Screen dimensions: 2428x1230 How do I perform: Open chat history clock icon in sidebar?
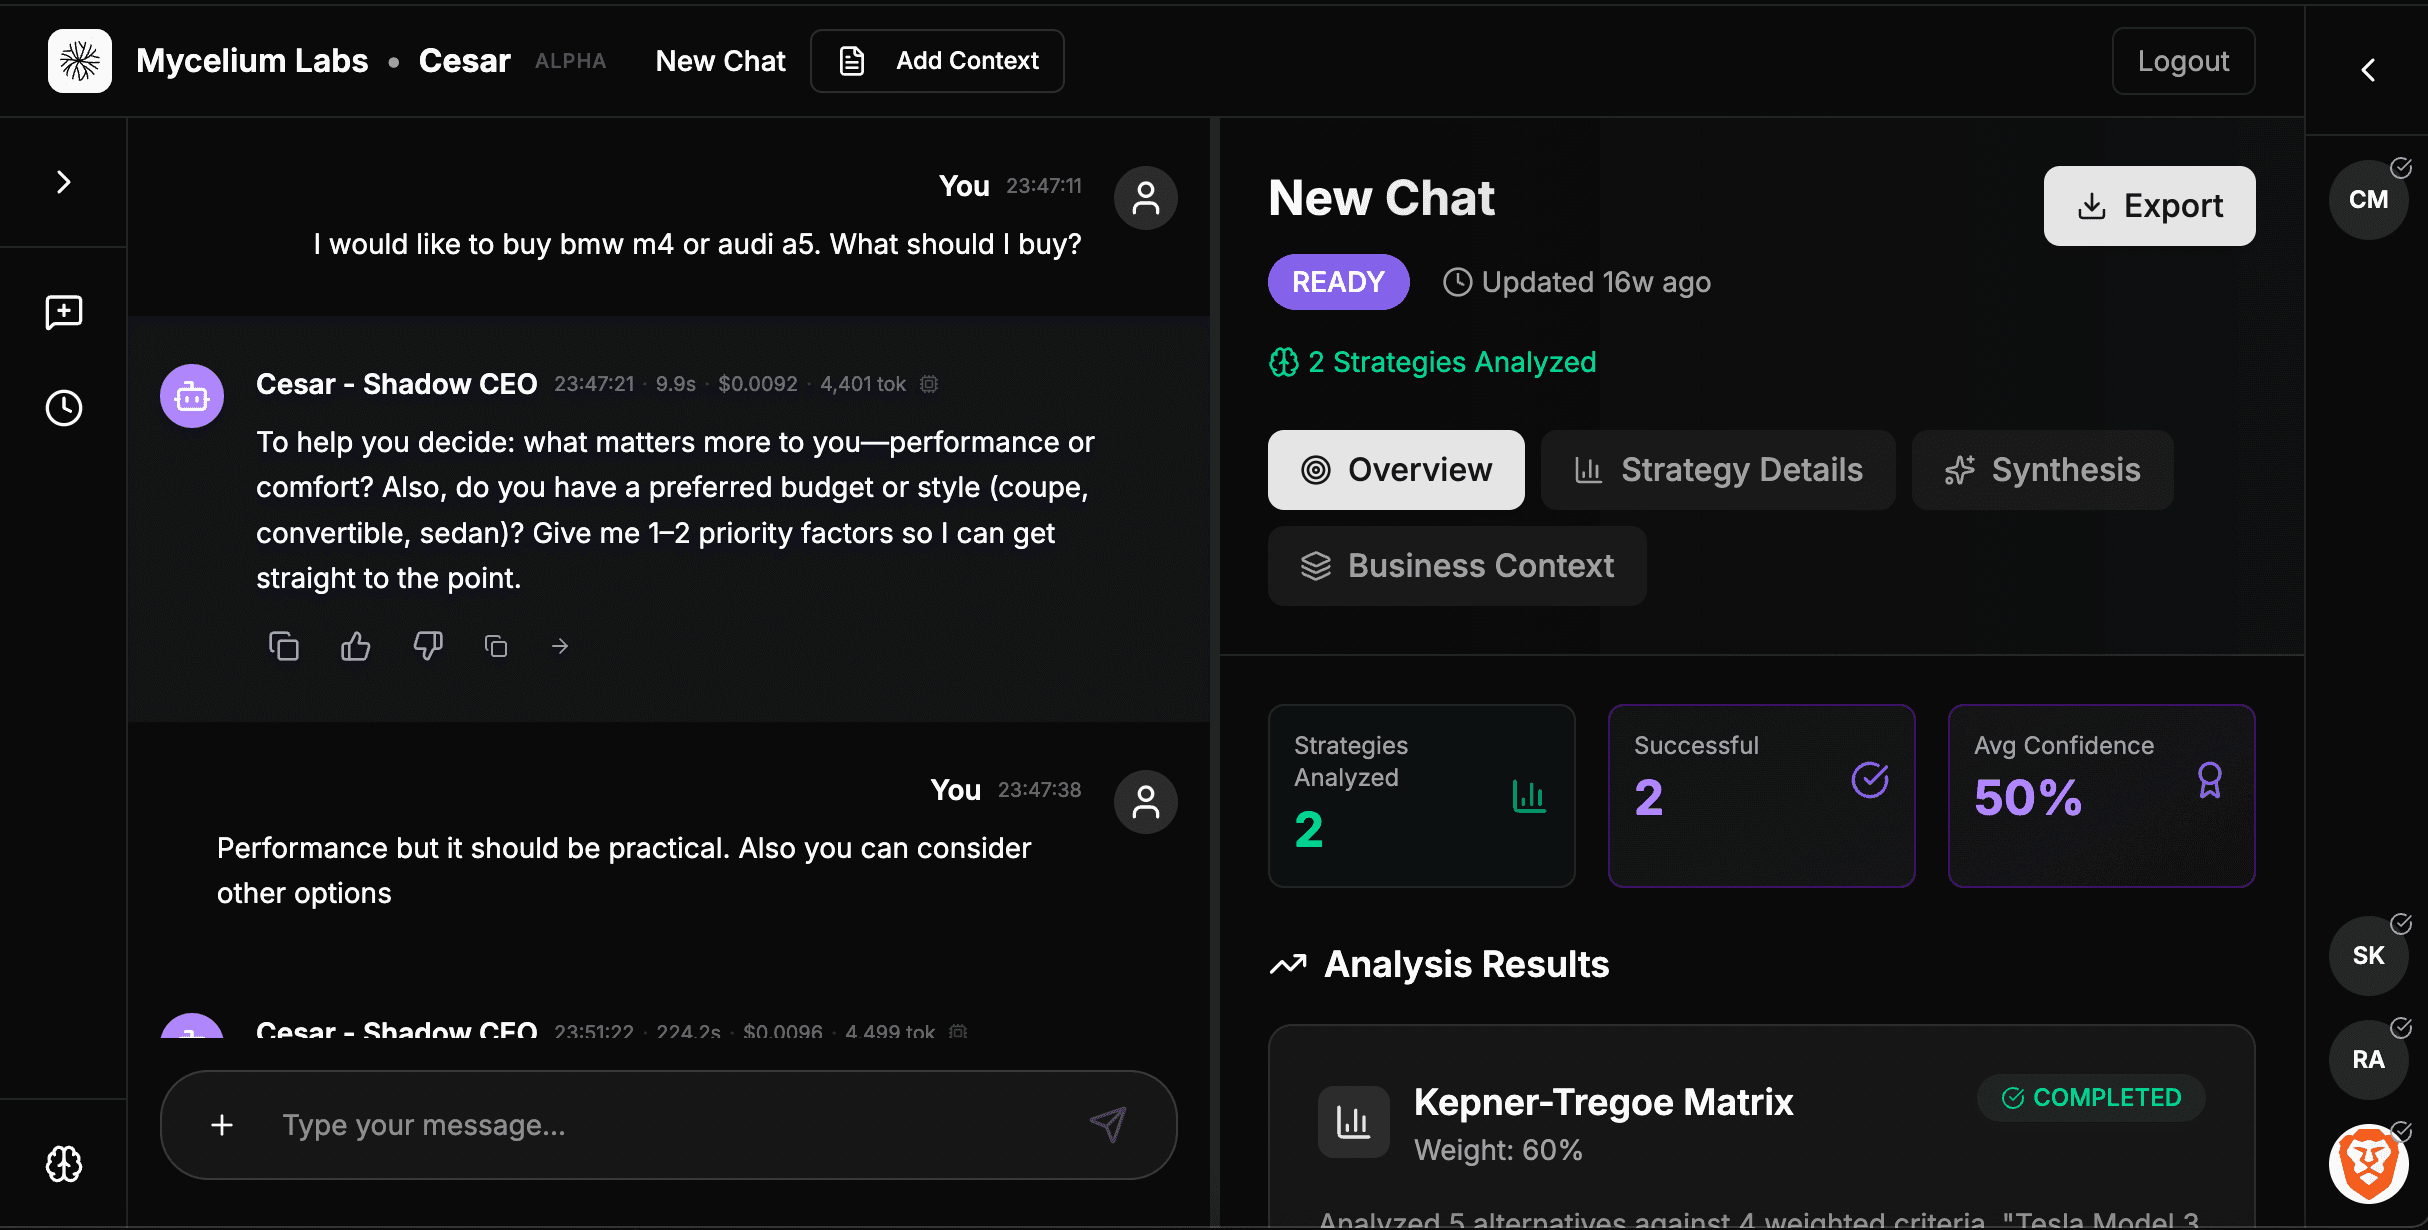64,408
